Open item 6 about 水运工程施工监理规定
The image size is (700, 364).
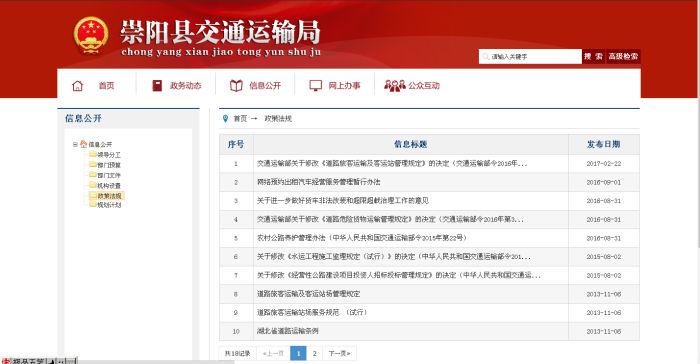(393, 256)
